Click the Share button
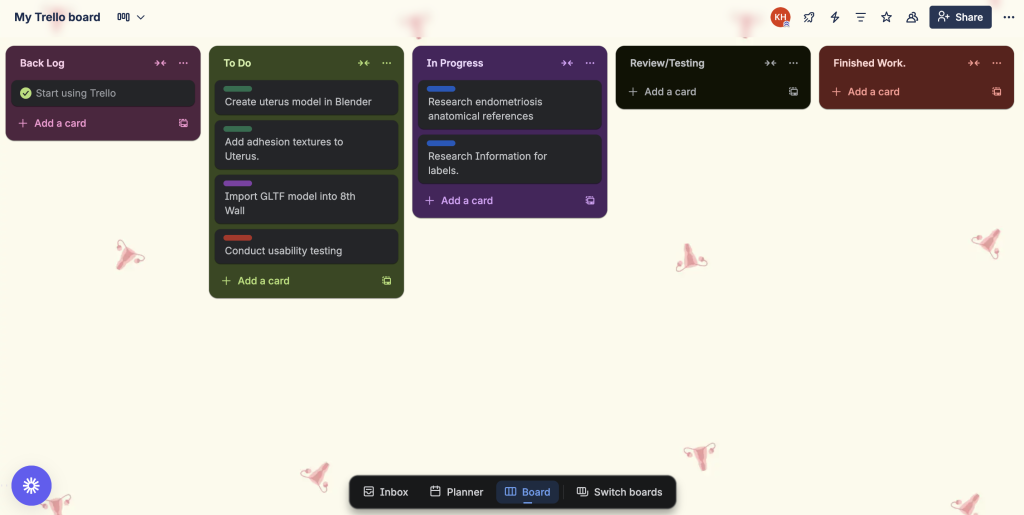The width and height of the screenshot is (1024, 515). pyautogui.click(x=960, y=17)
